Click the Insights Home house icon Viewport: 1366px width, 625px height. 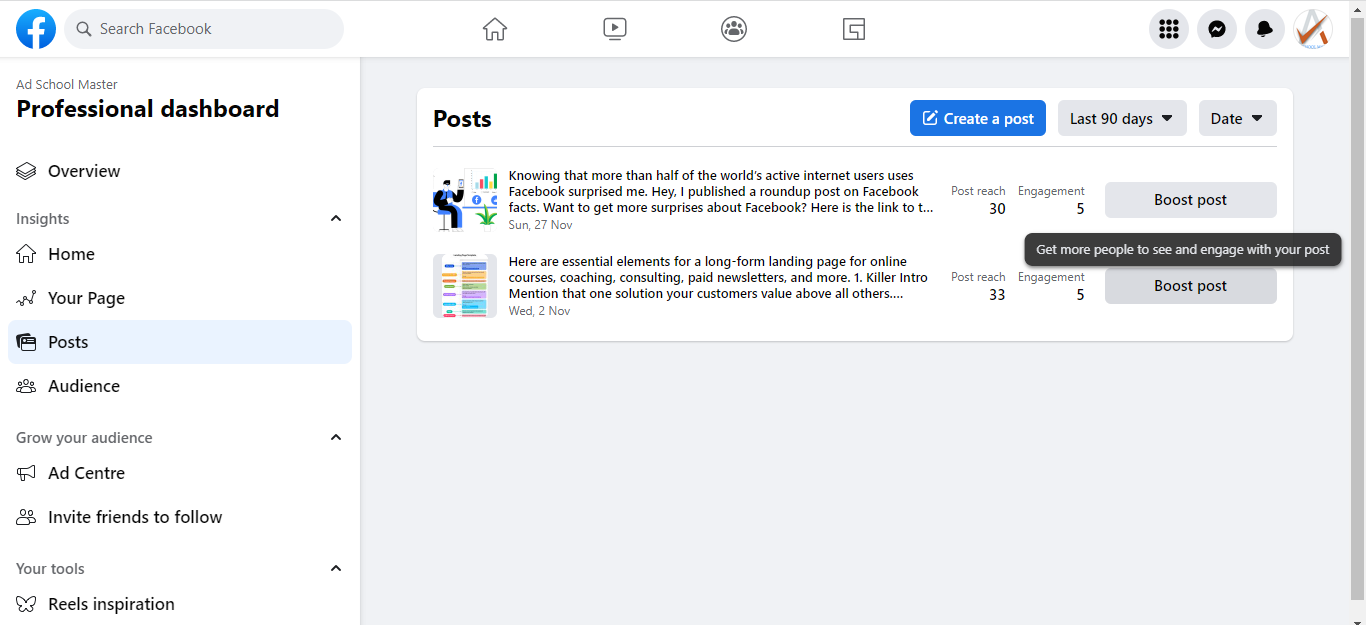click(26, 254)
